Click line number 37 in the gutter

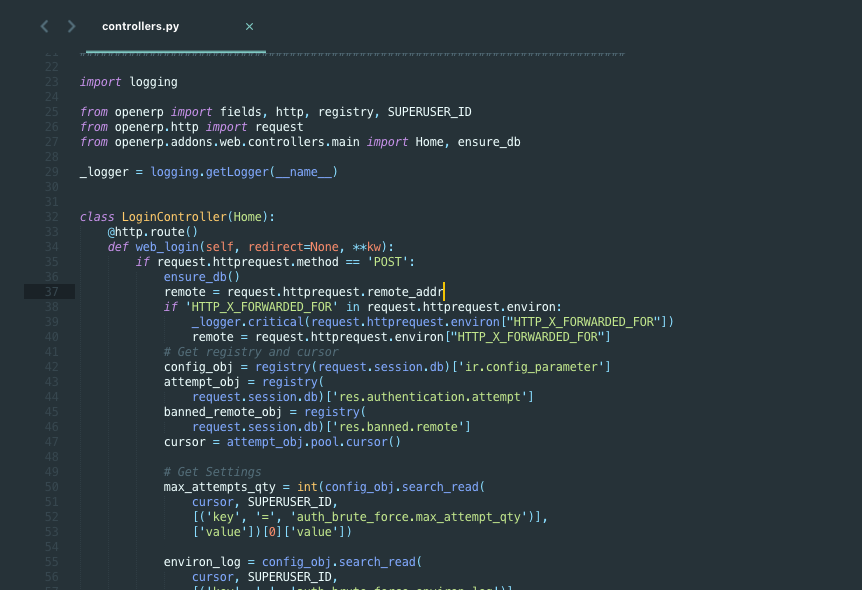tap(51, 291)
